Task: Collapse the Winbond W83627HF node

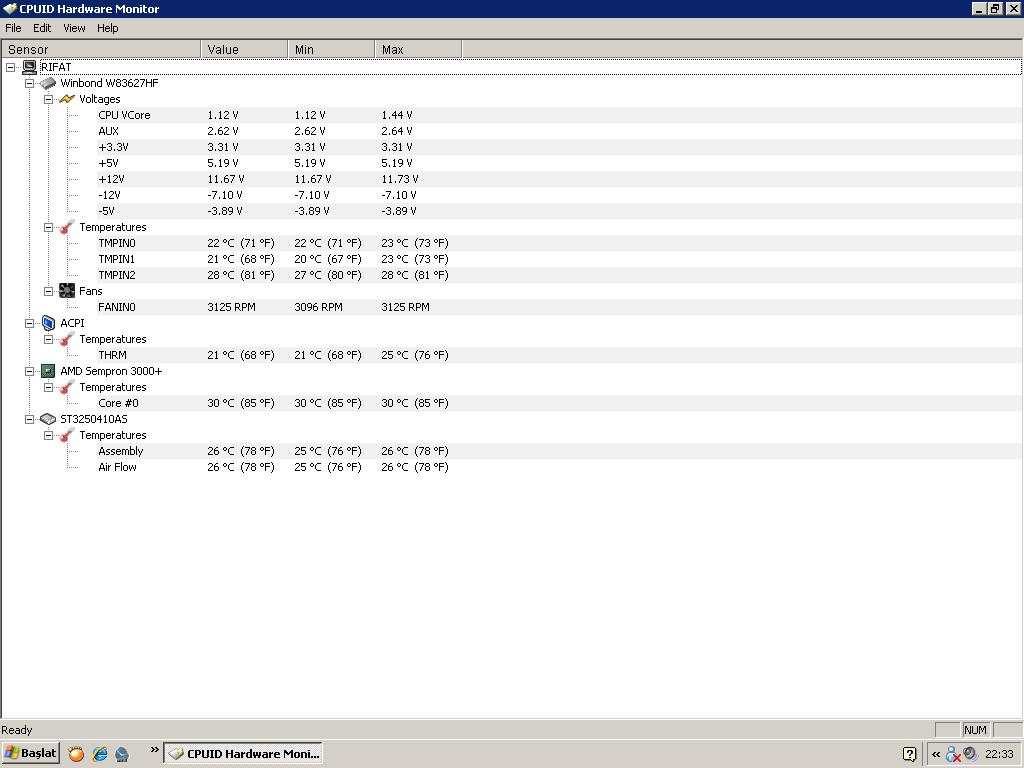Action: click(29, 84)
